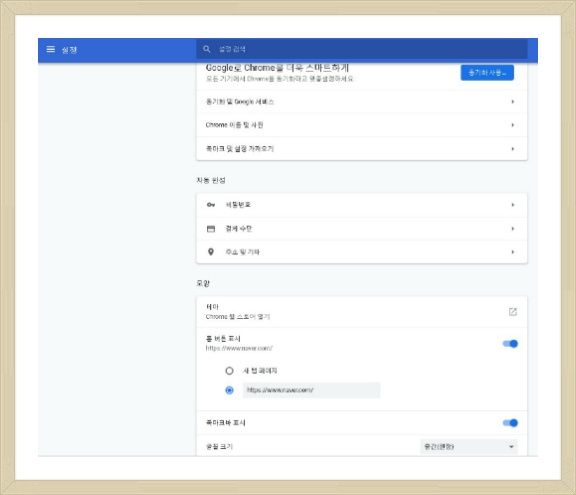Expand arrow on 동기화 및 Google 서비스
The width and height of the screenshot is (576, 495).
click(x=512, y=102)
